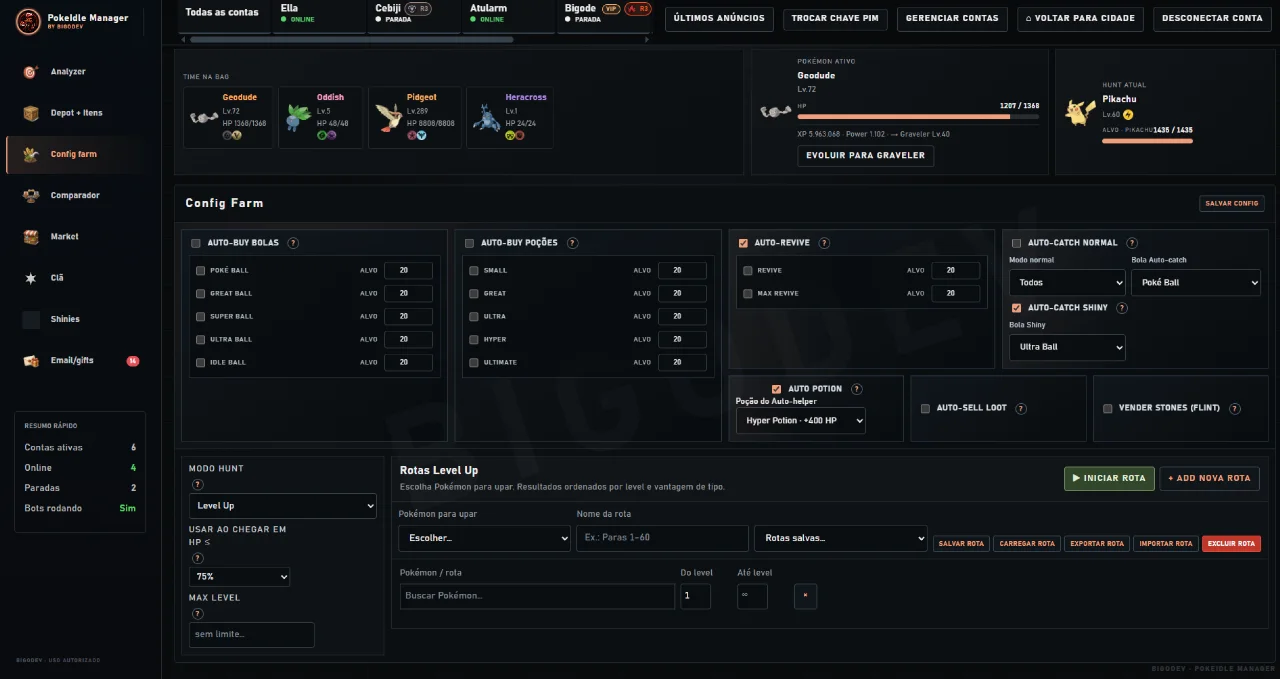
Task: Open help icon beside Auto-sell Loot
Action: pyautogui.click(x=1020, y=408)
